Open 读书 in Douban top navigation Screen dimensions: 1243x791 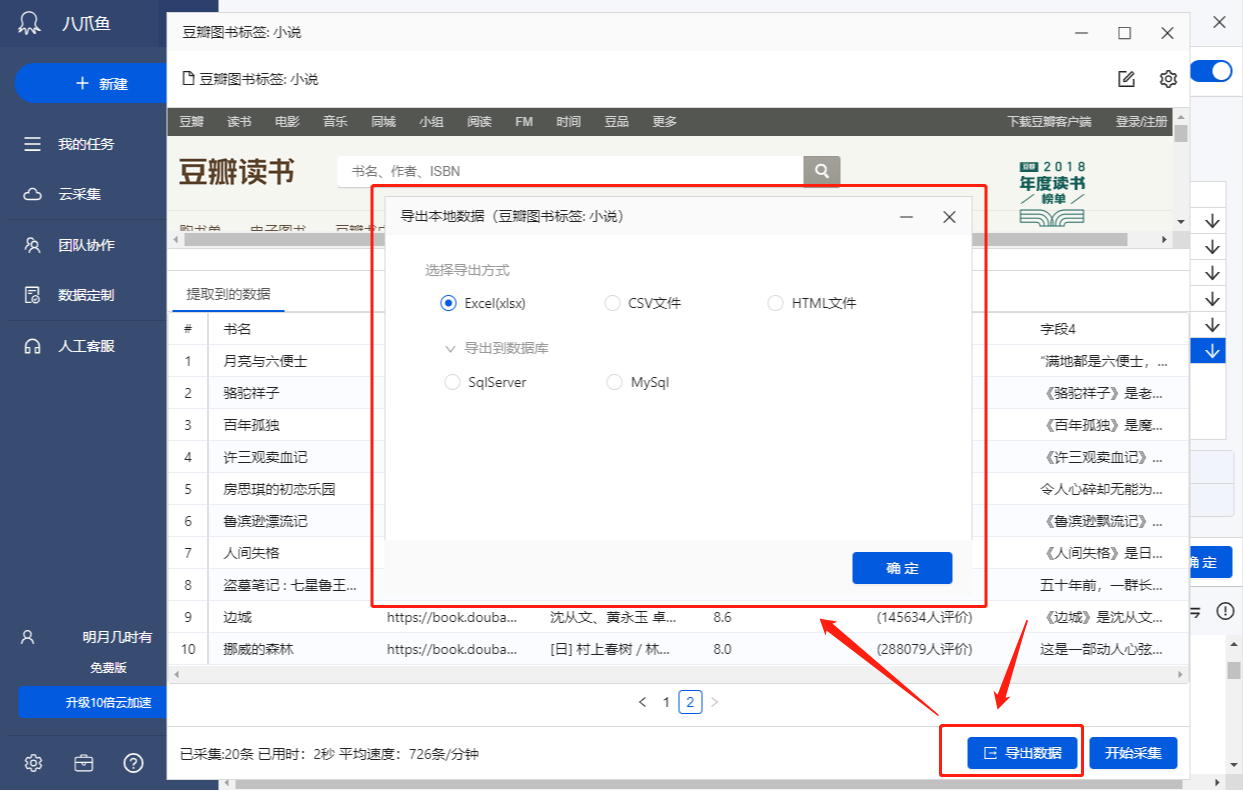click(x=239, y=122)
